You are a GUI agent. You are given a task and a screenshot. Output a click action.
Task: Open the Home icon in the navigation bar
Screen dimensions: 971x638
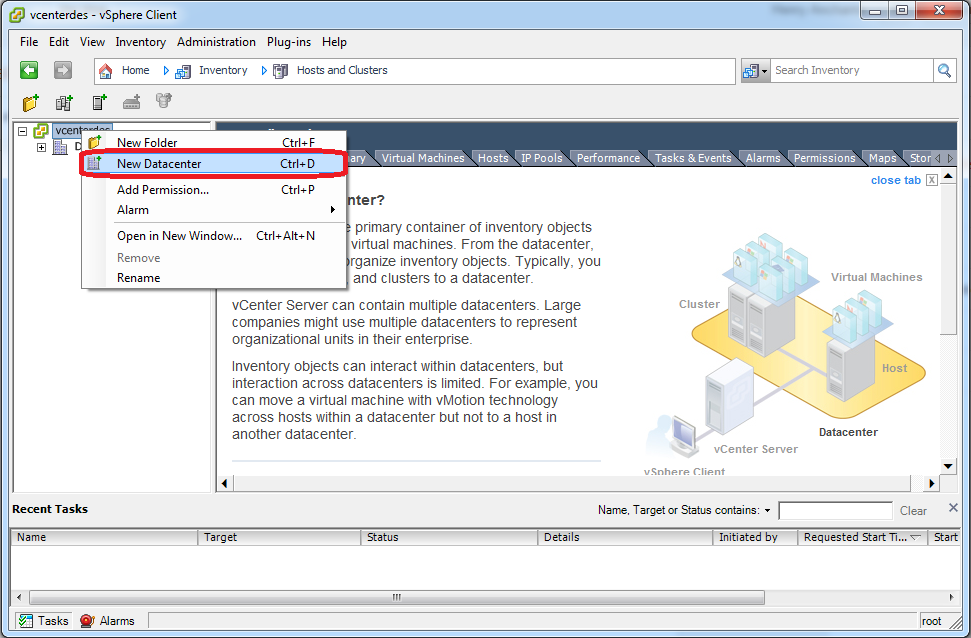point(105,70)
